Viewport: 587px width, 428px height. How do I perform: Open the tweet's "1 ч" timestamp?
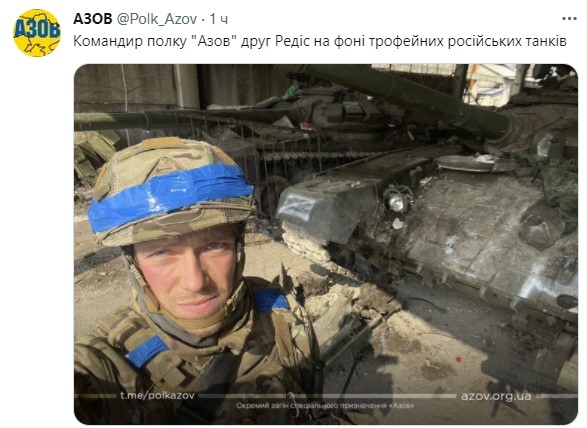[x=219, y=19]
